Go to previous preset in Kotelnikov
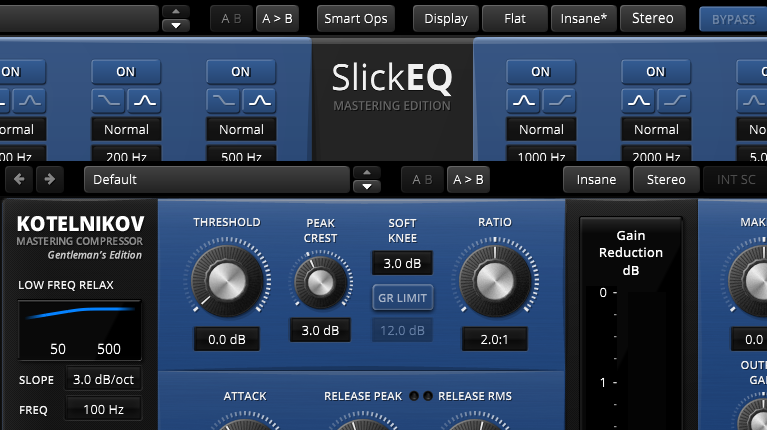 tap(19, 179)
